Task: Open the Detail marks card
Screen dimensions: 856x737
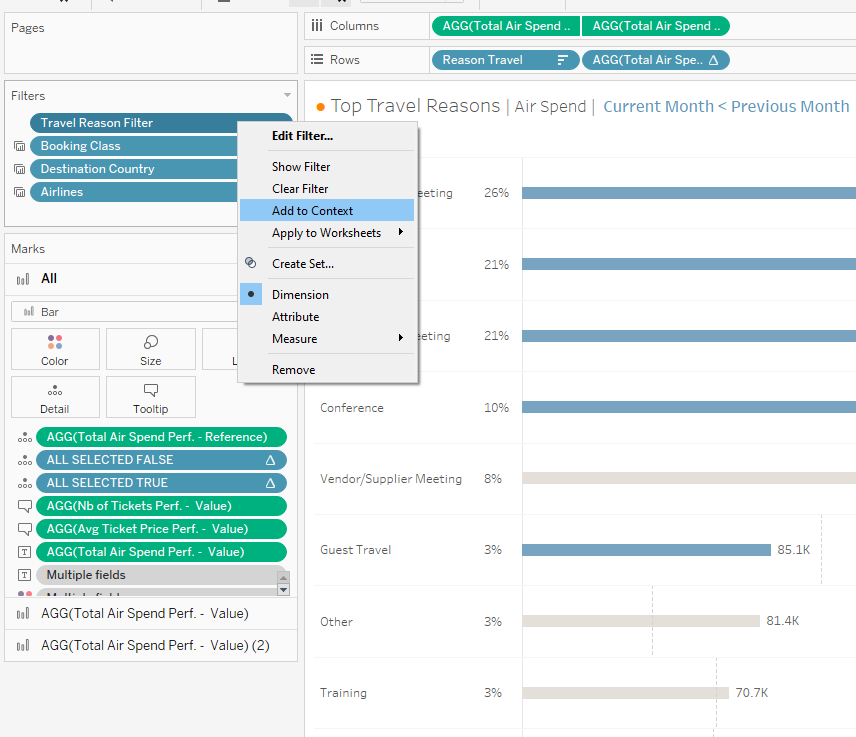Action: pyautogui.click(x=55, y=397)
